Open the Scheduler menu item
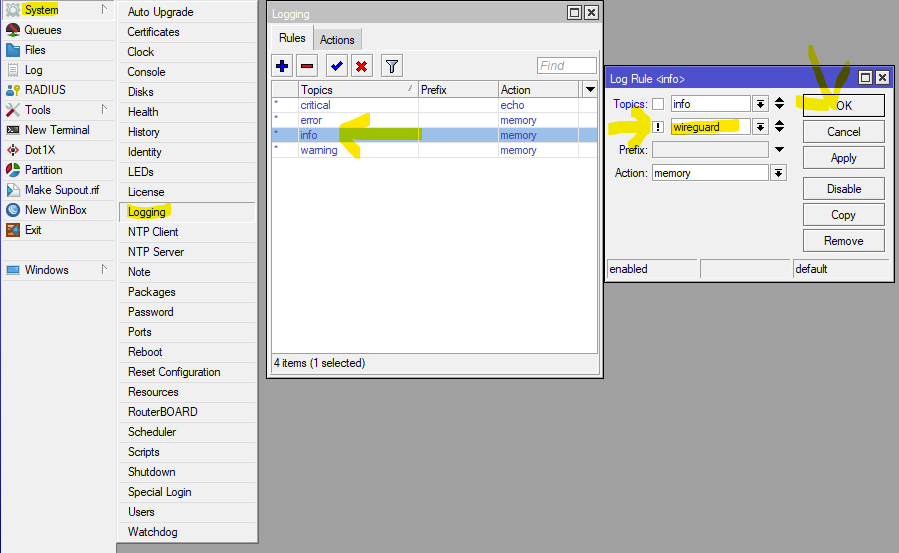This screenshot has width=899, height=553. (x=187, y=432)
